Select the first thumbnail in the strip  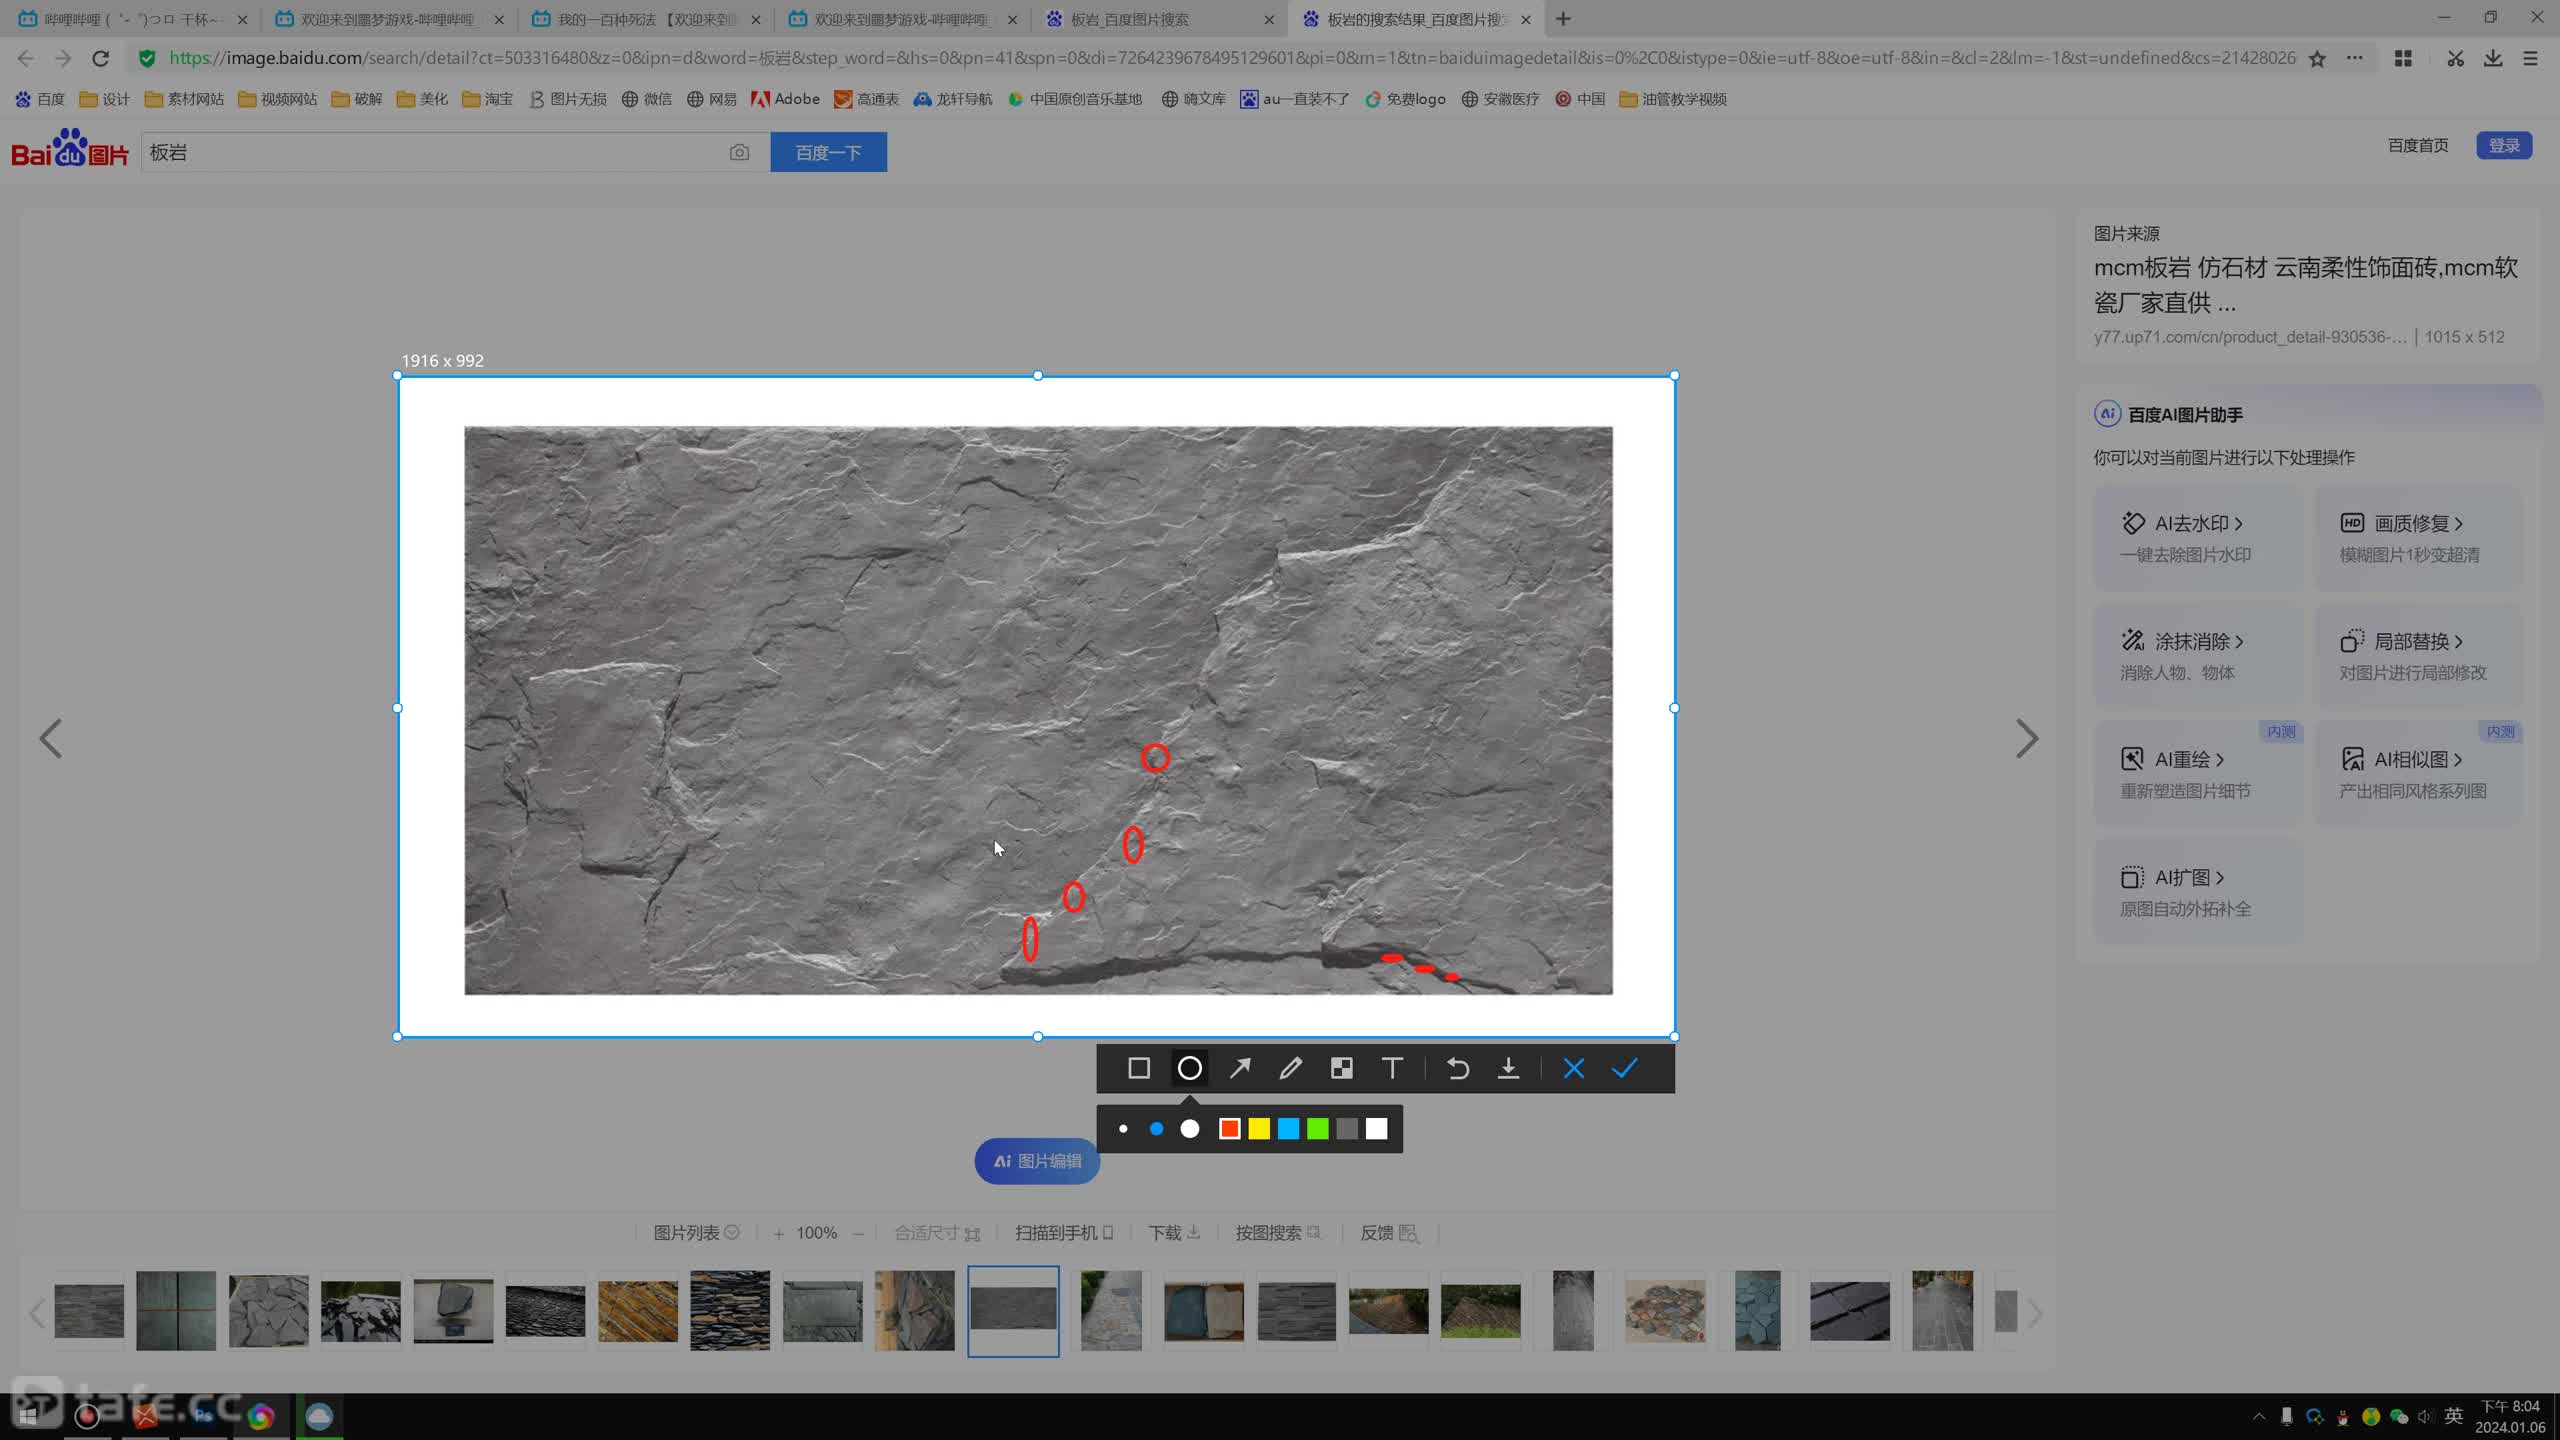[x=89, y=1311]
